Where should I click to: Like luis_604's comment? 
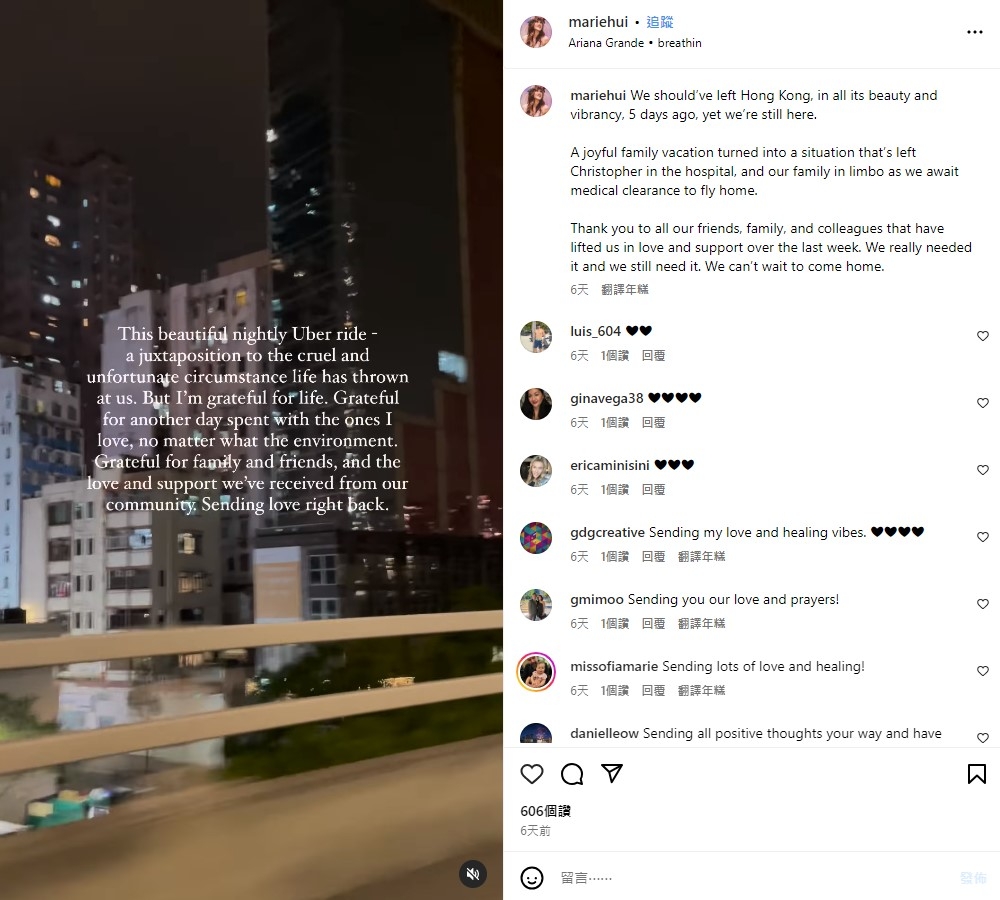tap(983, 336)
